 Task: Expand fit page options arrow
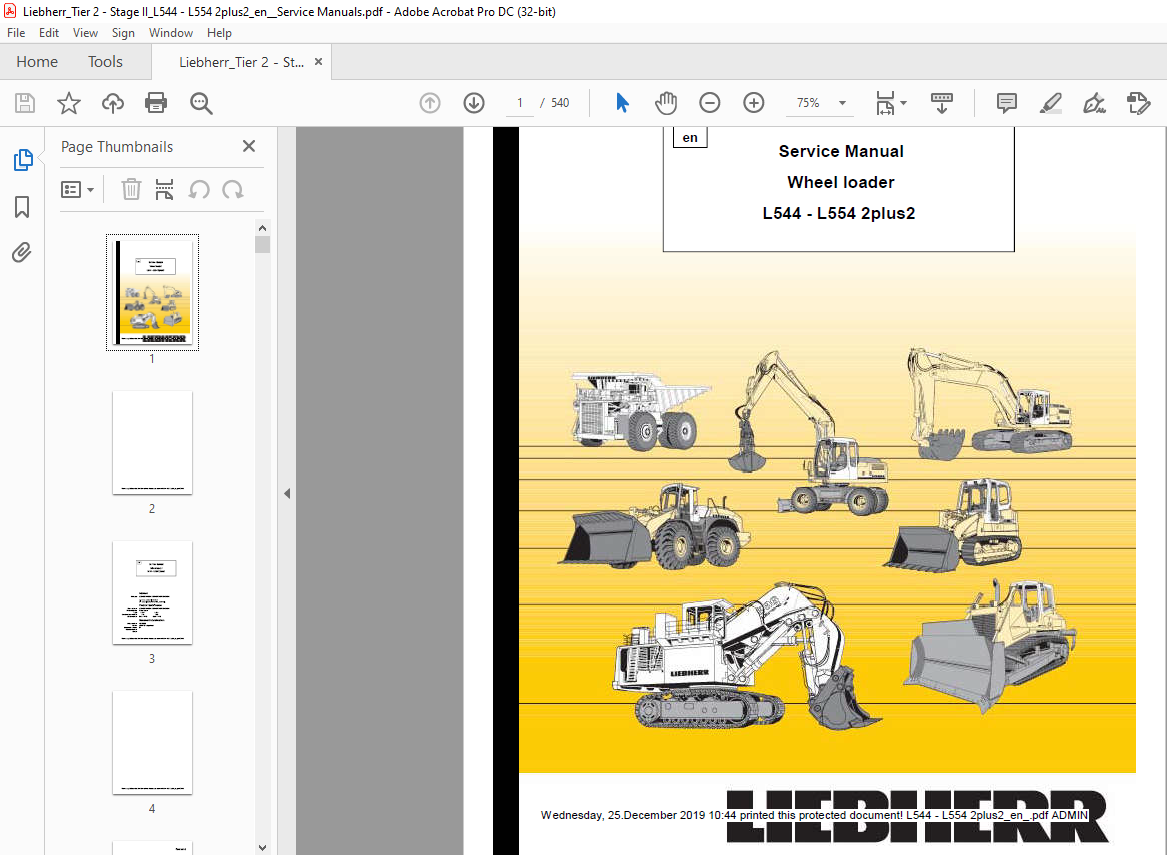pos(904,103)
